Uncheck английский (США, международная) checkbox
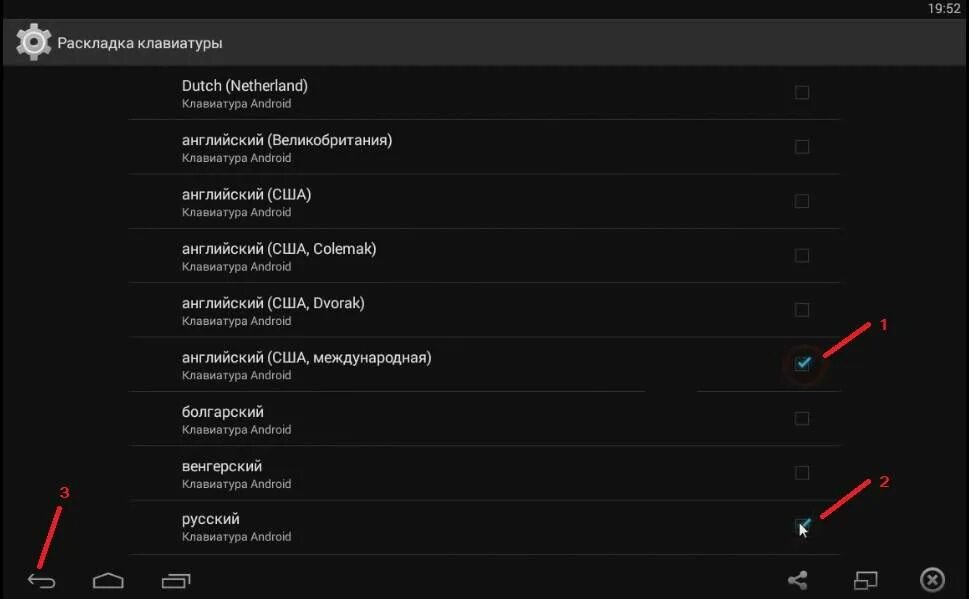 coord(802,364)
